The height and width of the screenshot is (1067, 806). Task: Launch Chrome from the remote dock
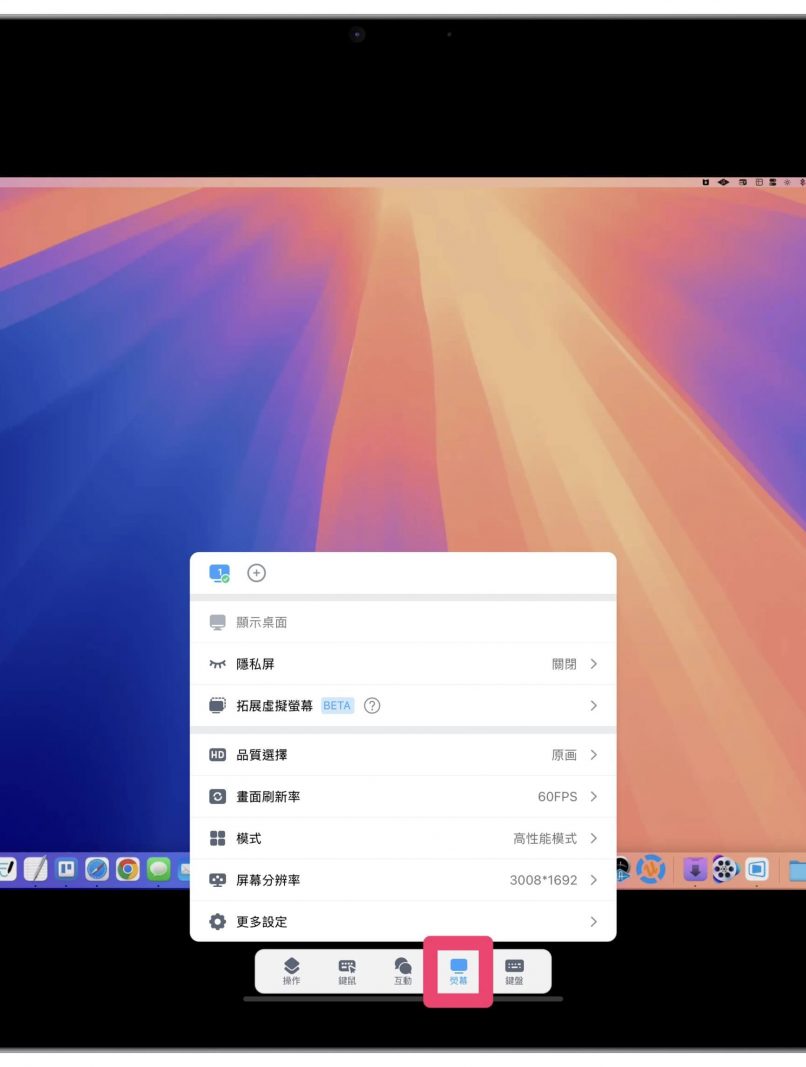128,869
